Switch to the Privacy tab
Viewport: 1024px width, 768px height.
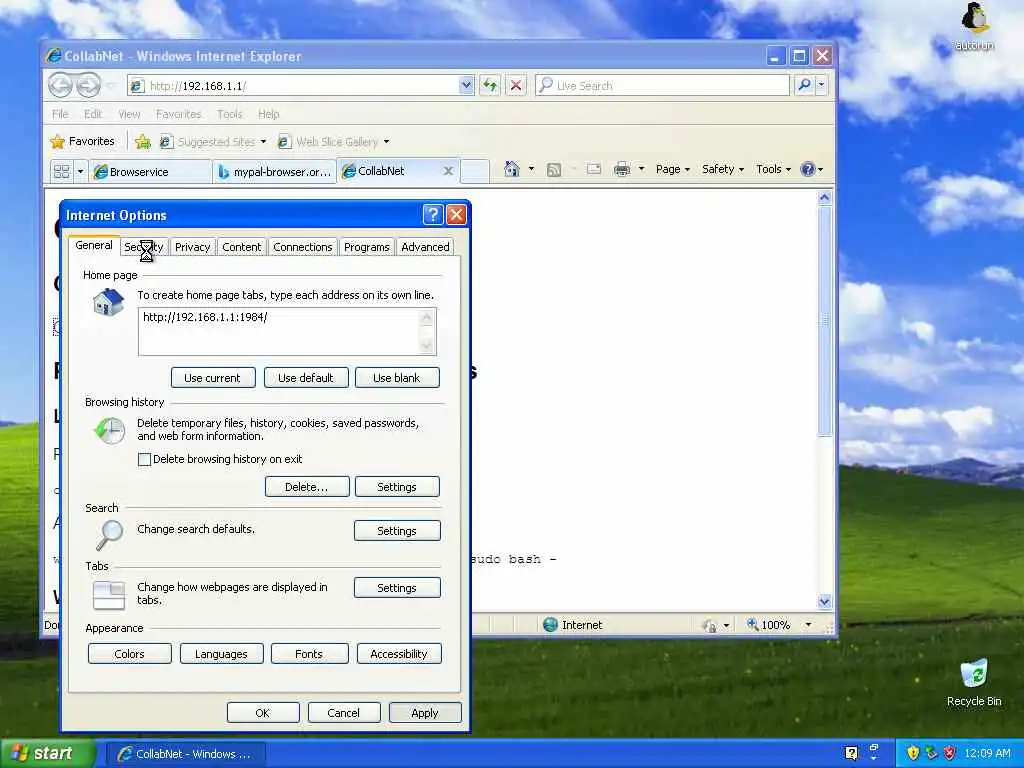pos(193,247)
